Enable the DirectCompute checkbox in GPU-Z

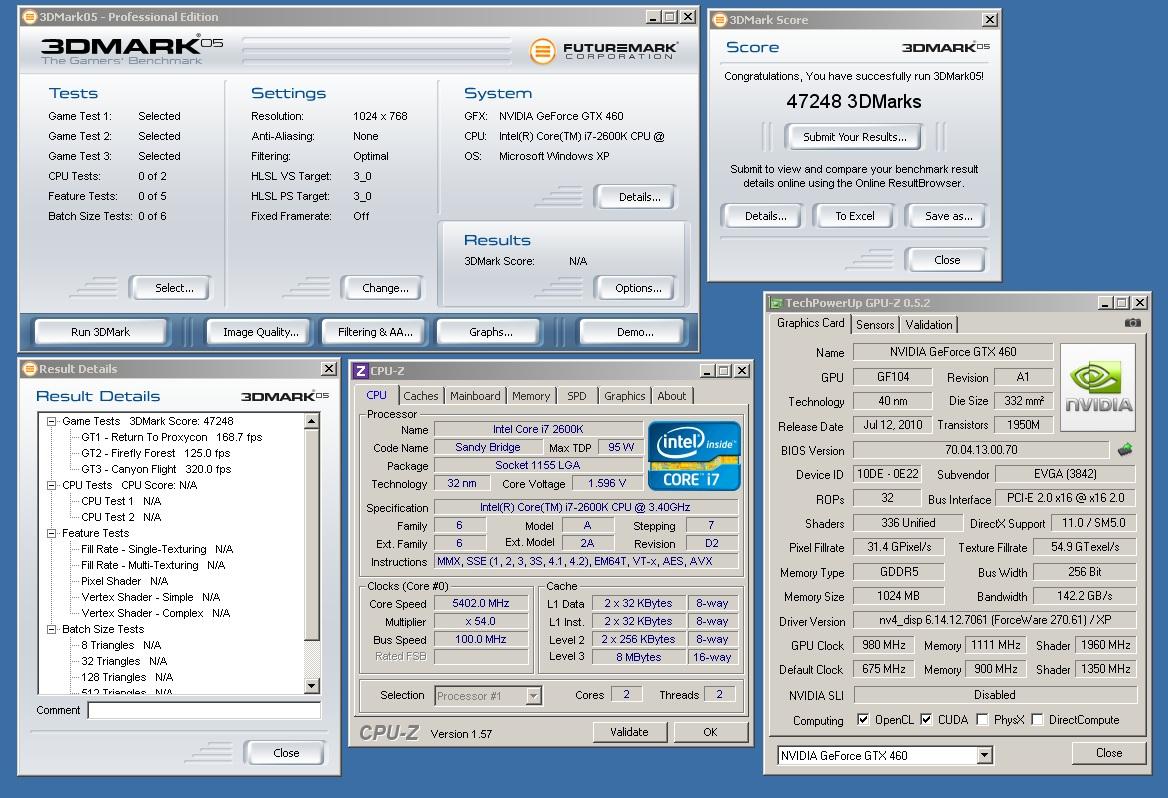point(1037,720)
